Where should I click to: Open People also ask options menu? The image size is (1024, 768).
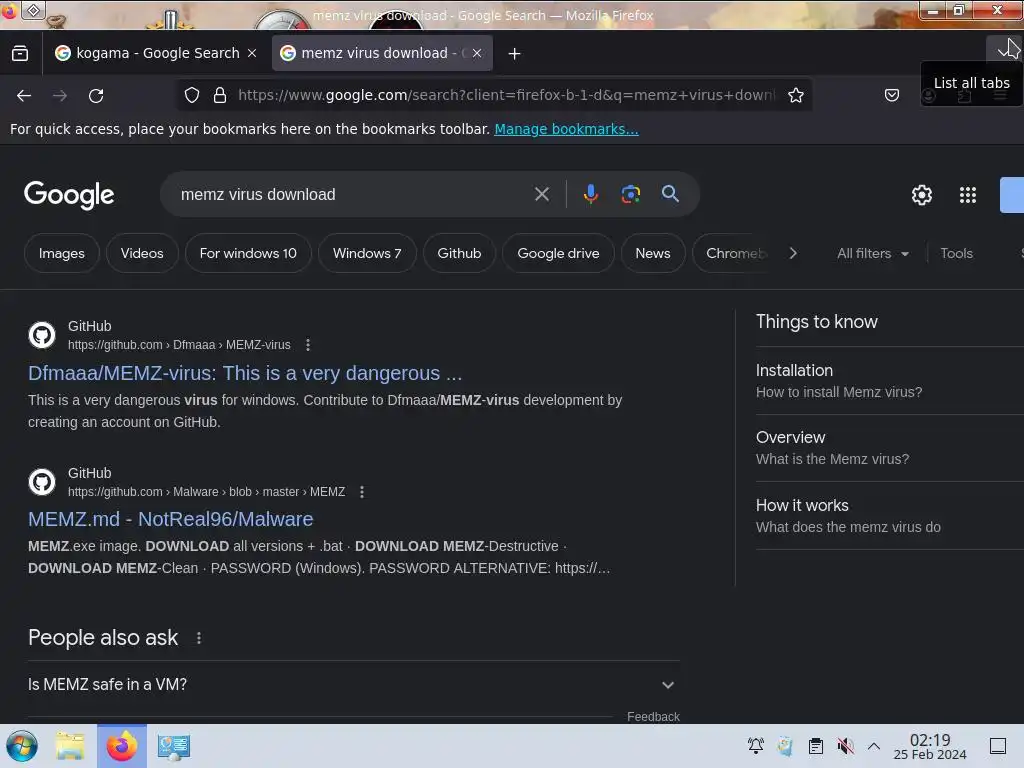(199, 638)
